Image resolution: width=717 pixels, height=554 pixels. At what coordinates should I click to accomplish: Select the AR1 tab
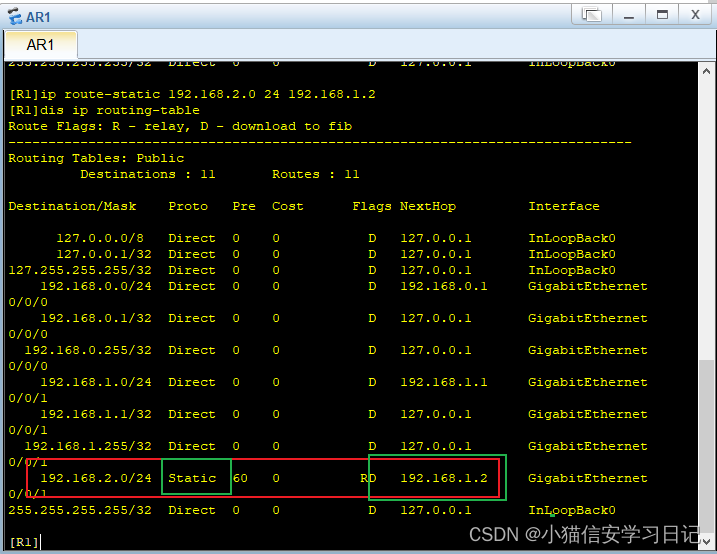[x=40, y=45]
